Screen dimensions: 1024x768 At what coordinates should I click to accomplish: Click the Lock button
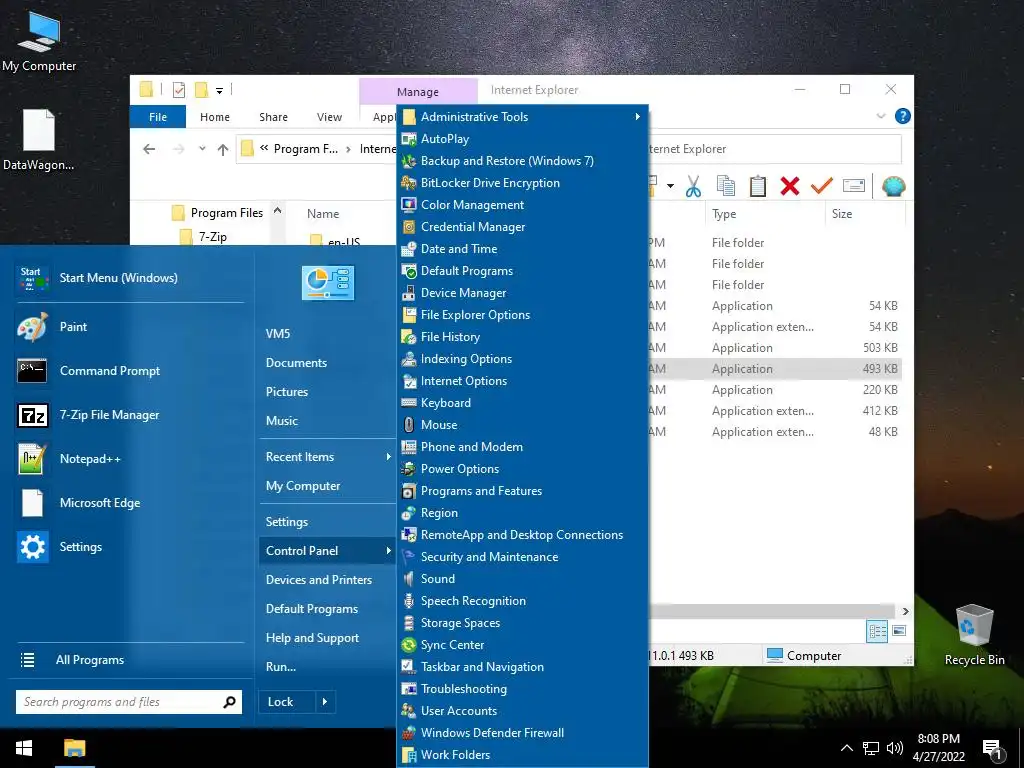coord(287,702)
